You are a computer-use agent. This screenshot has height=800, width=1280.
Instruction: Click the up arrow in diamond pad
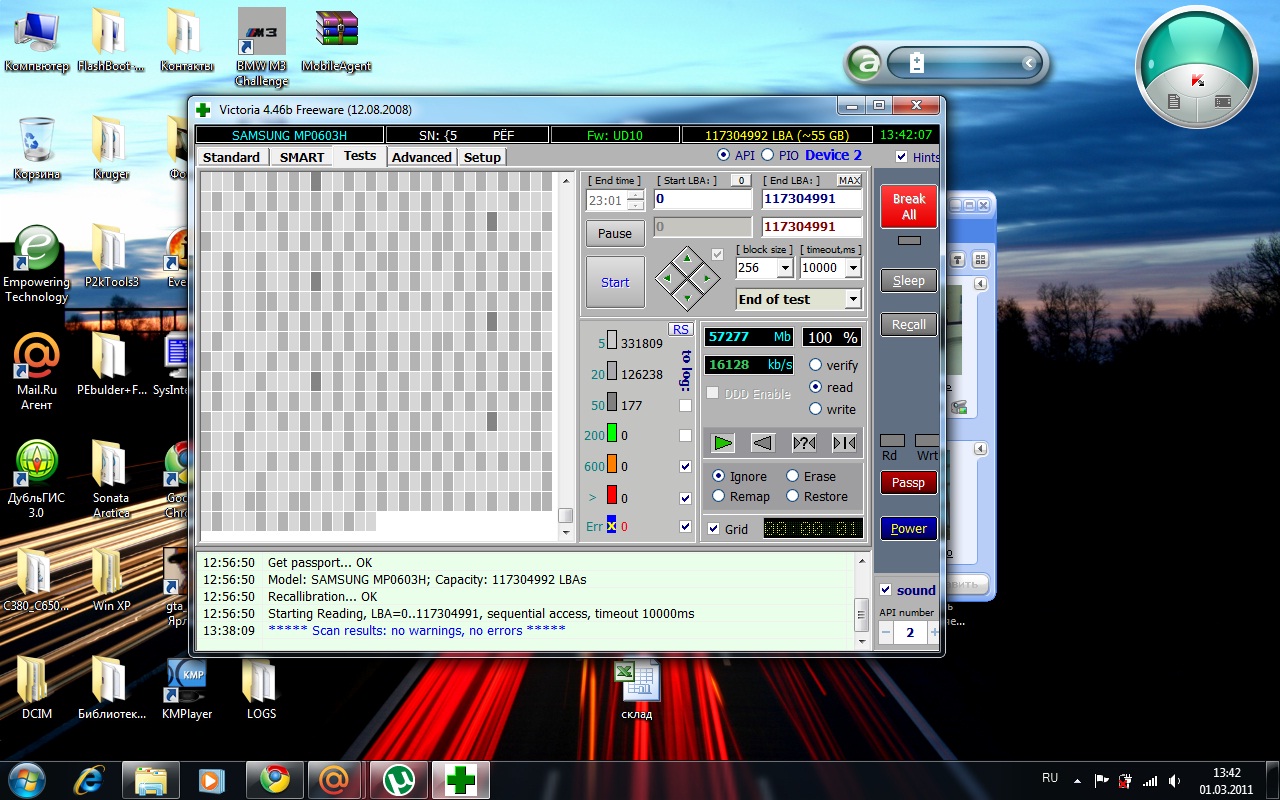click(x=686, y=260)
